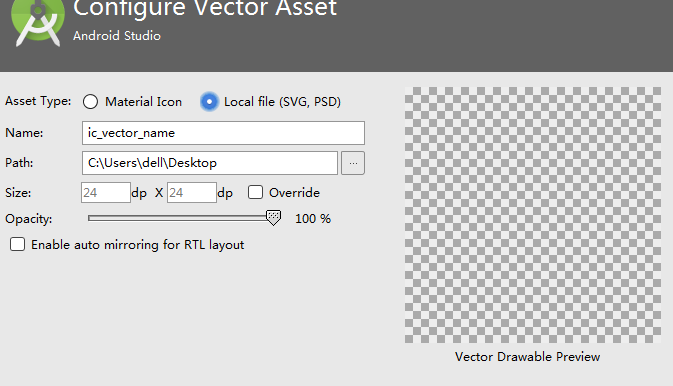Enable the Override size checkbox
This screenshot has width=673, height=386.
(x=255, y=192)
